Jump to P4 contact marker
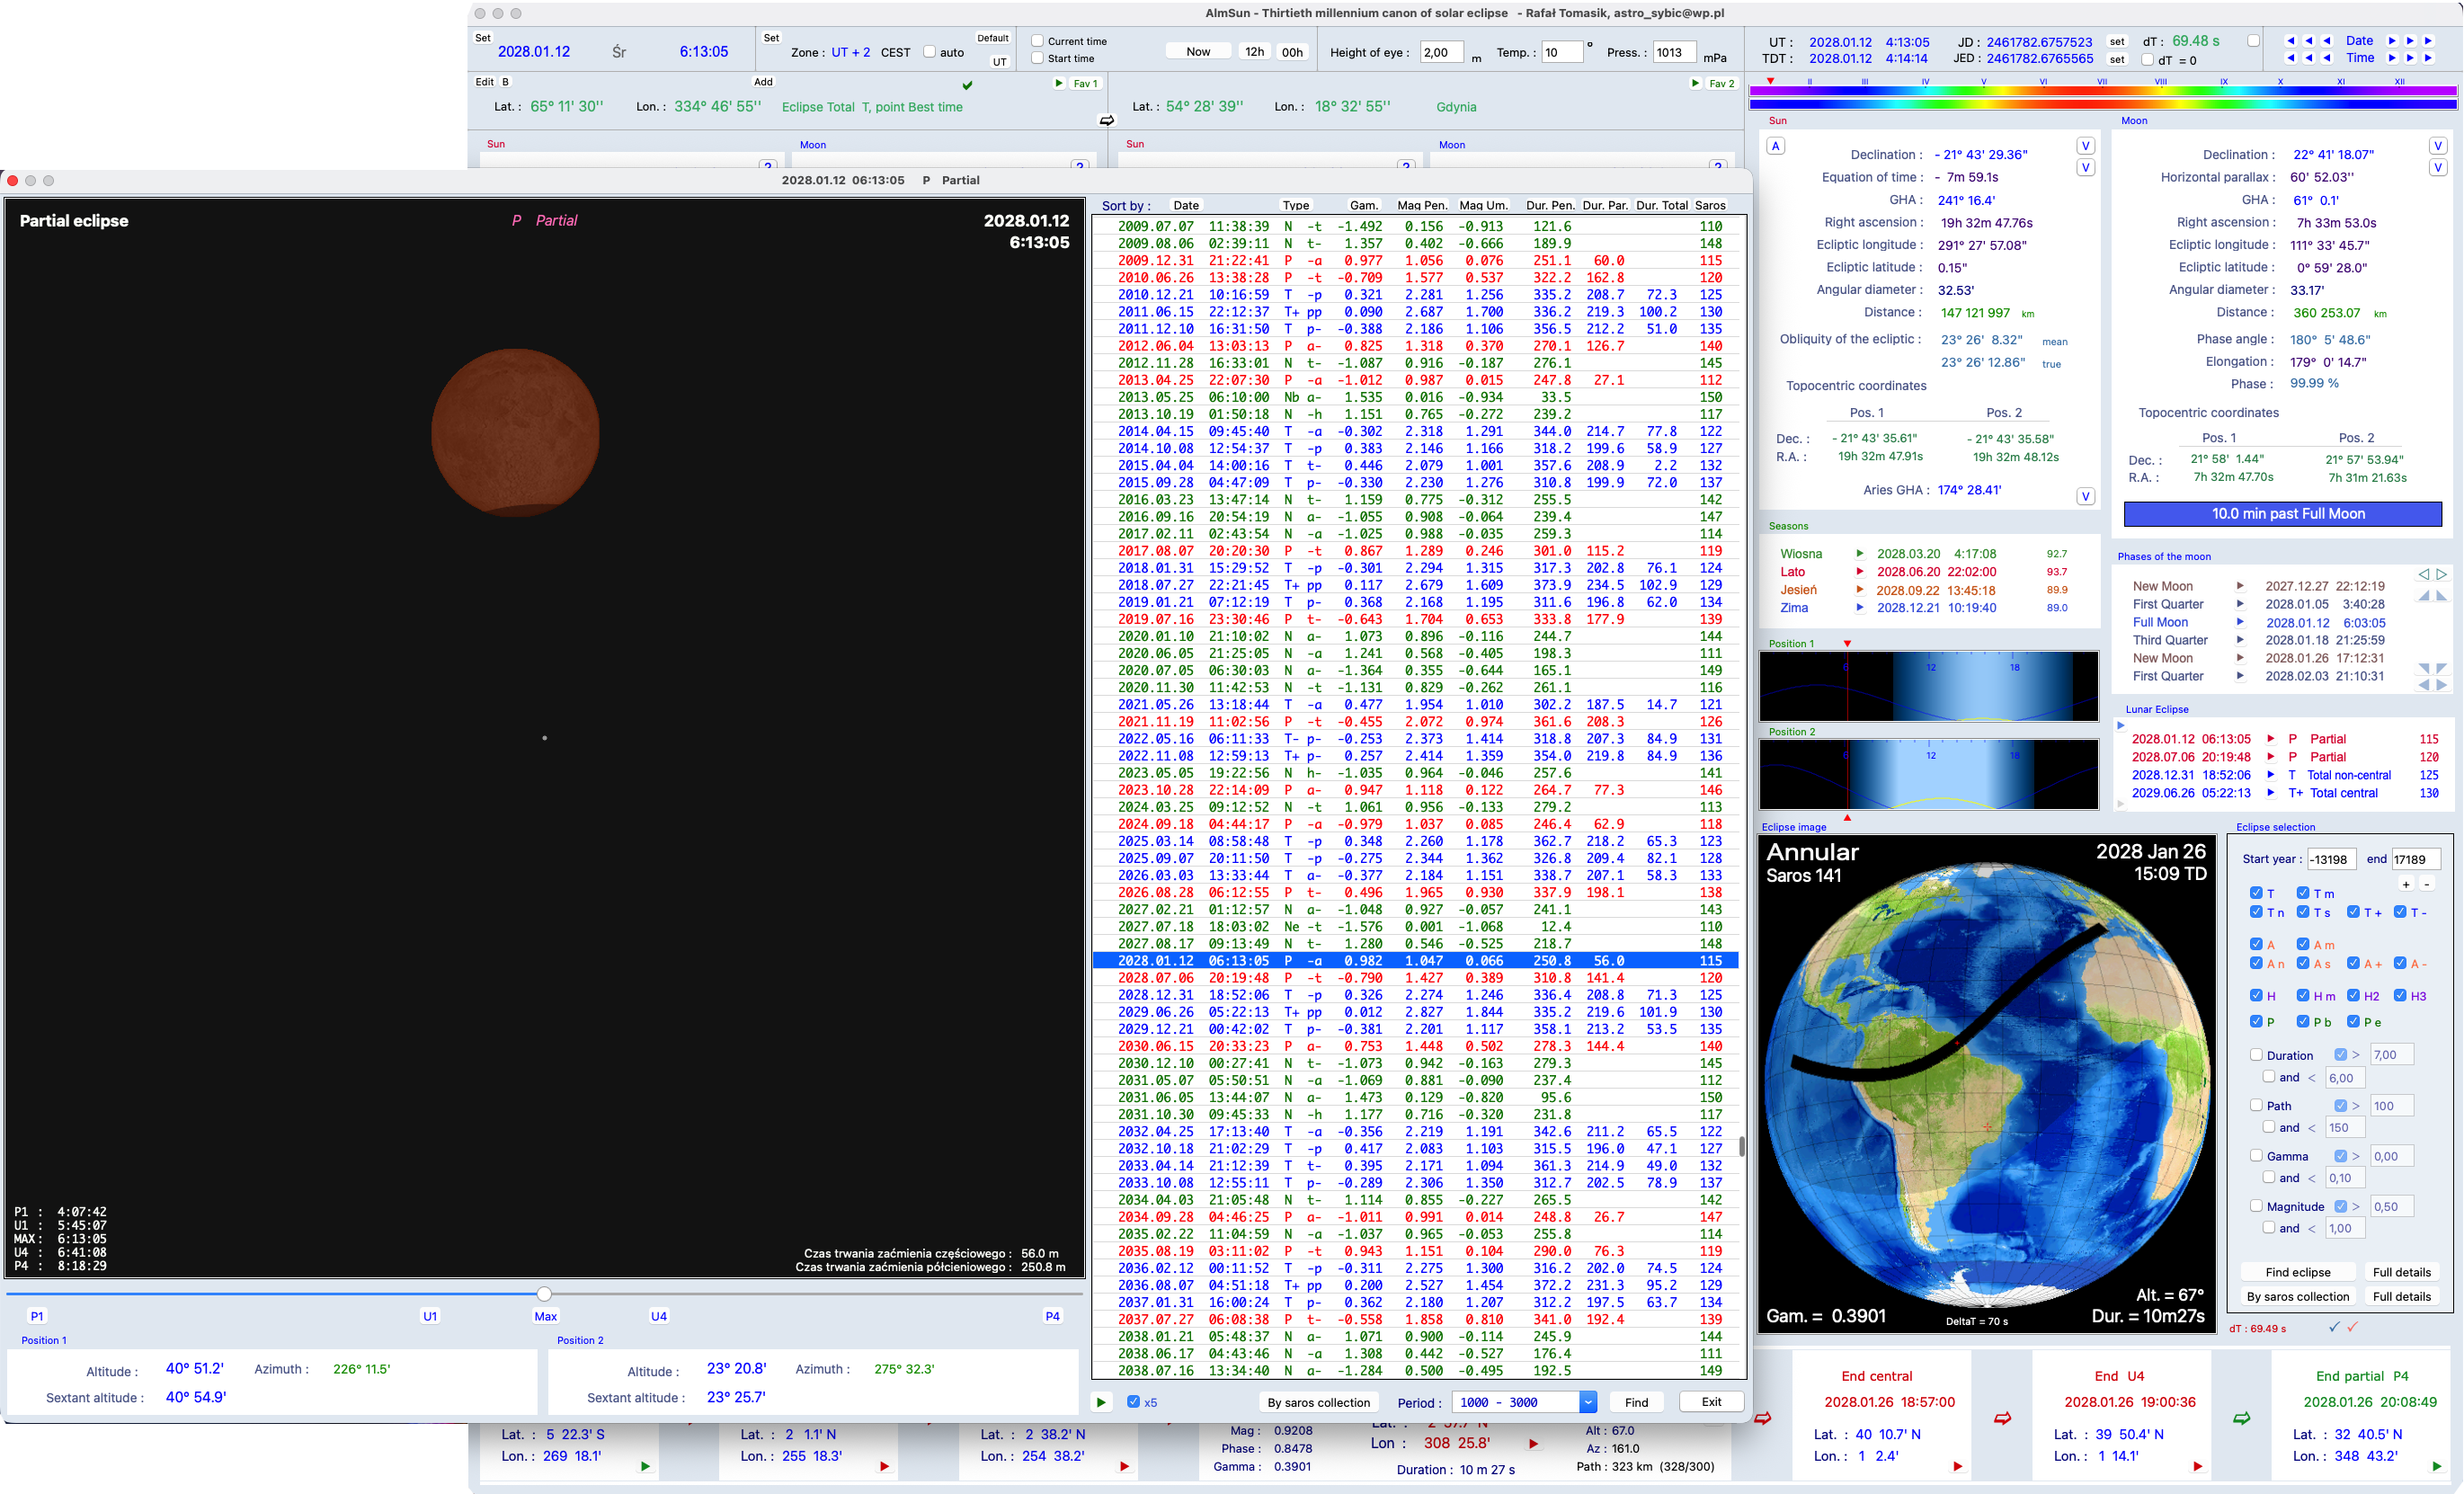This screenshot has height=1494, width=2464. [x=1052, y=1316]
